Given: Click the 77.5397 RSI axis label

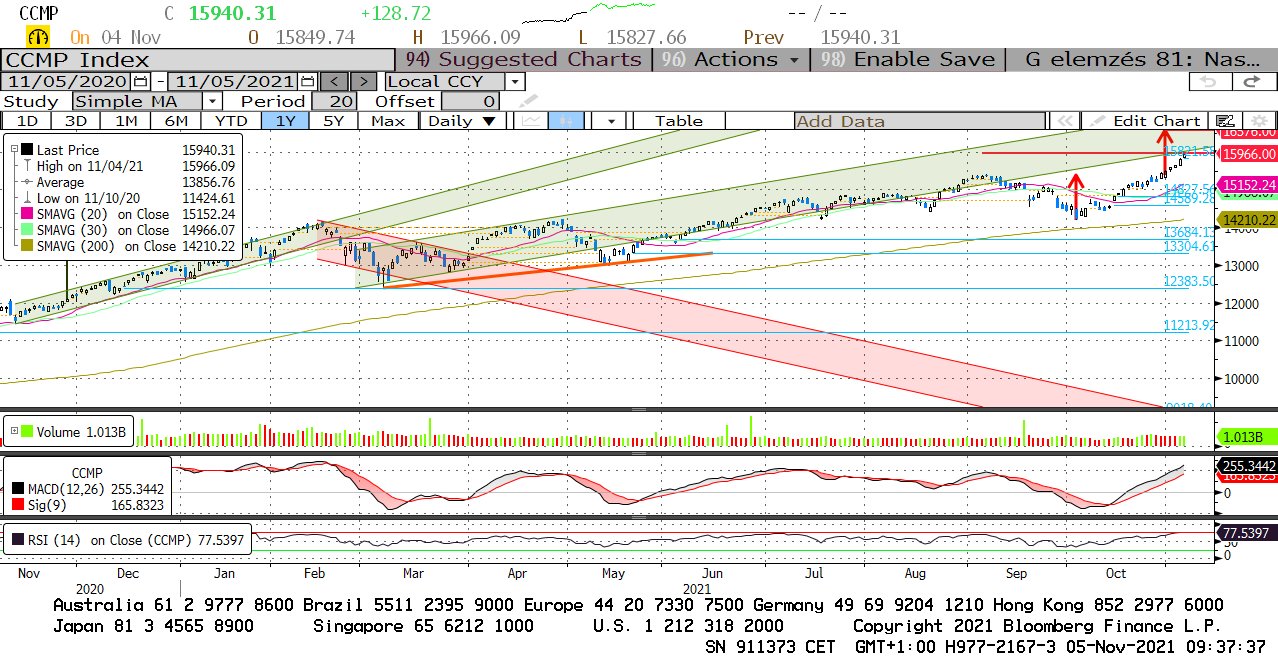Looking at the screenshot, I should (1246, 532).
